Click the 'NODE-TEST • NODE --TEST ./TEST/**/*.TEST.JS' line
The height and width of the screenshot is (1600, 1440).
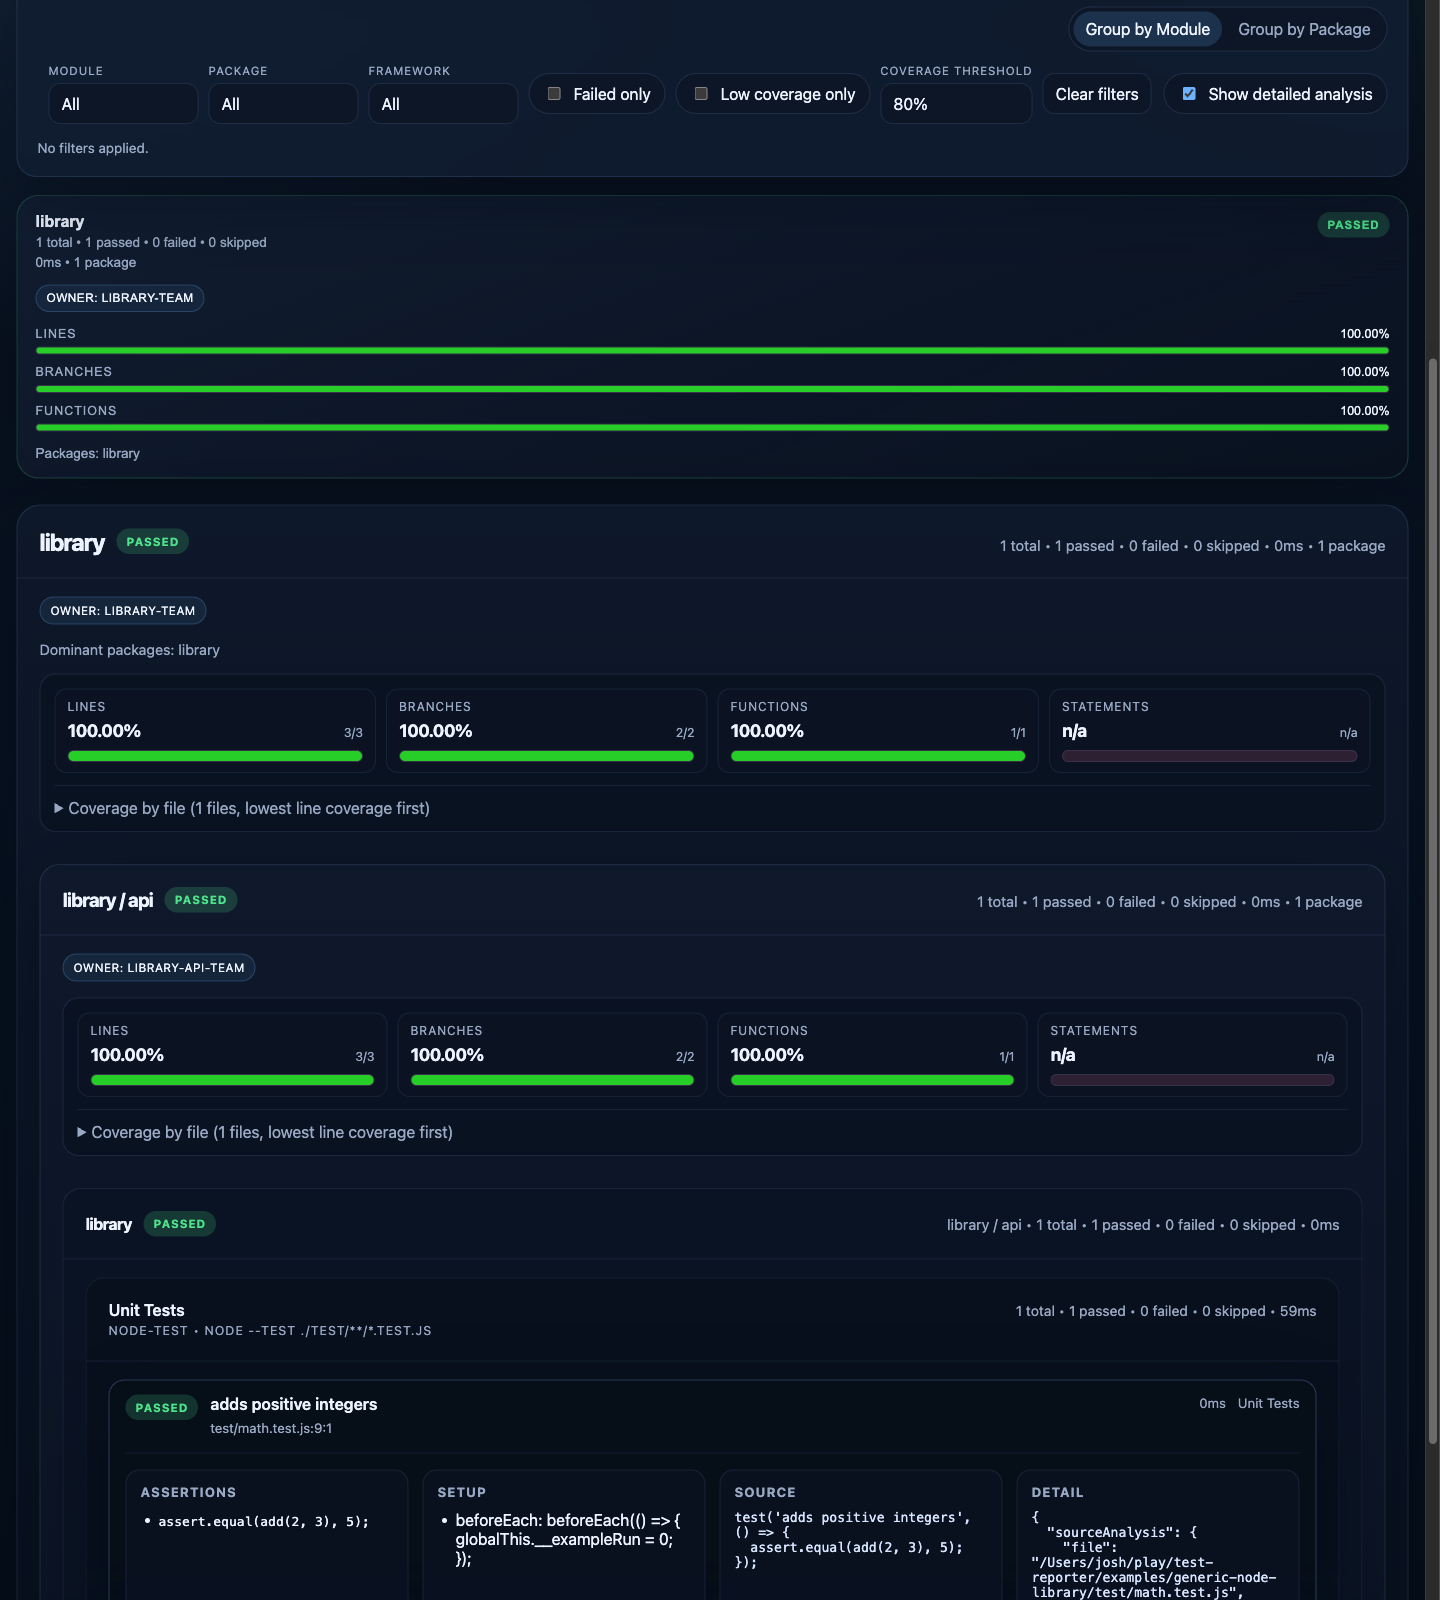(270, 1331)
